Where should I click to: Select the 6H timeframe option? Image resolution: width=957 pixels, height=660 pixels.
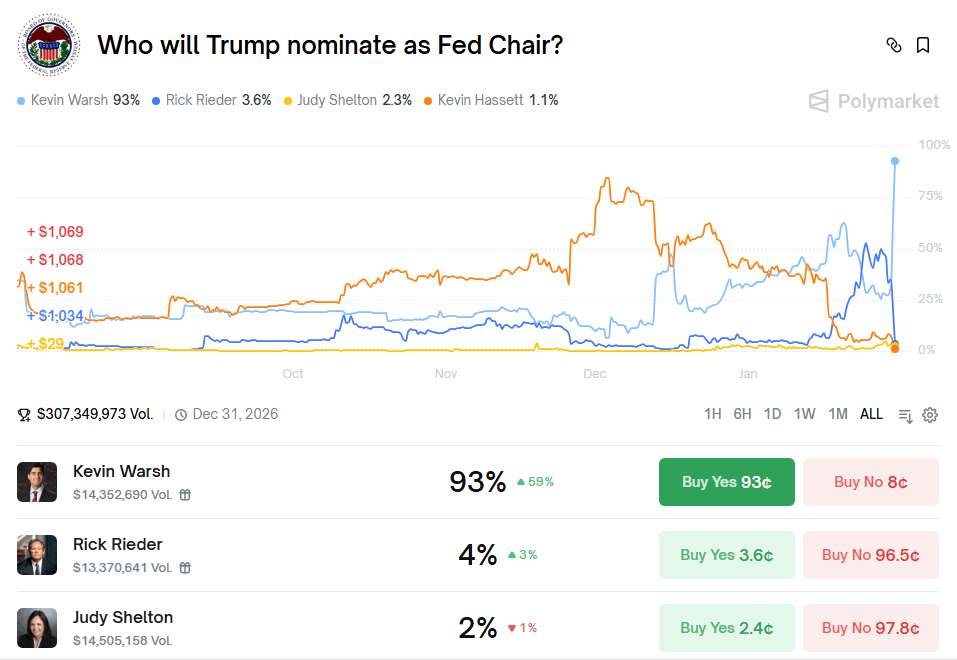741,413
